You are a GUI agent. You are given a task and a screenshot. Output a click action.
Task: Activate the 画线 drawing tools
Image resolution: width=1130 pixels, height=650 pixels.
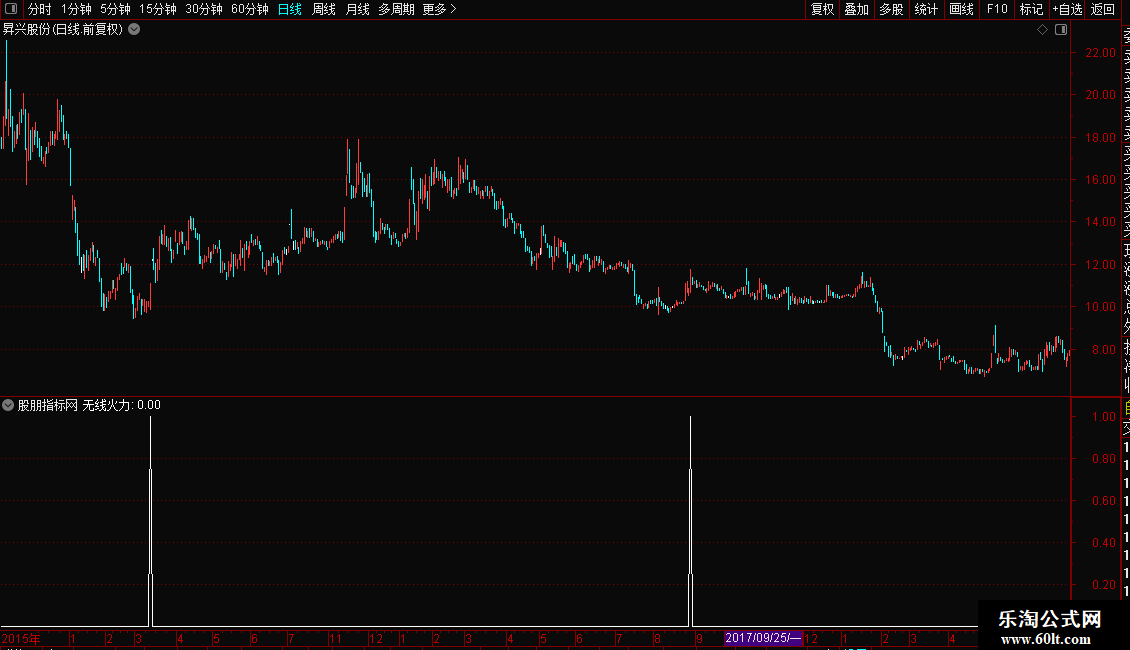[961, 9]
